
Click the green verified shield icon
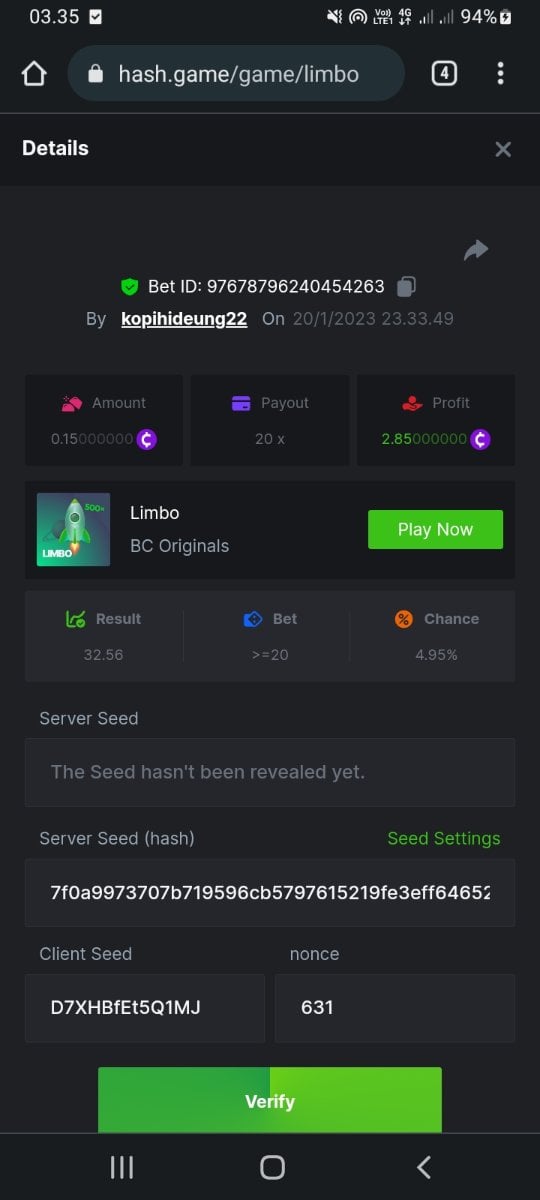(129, 287)
